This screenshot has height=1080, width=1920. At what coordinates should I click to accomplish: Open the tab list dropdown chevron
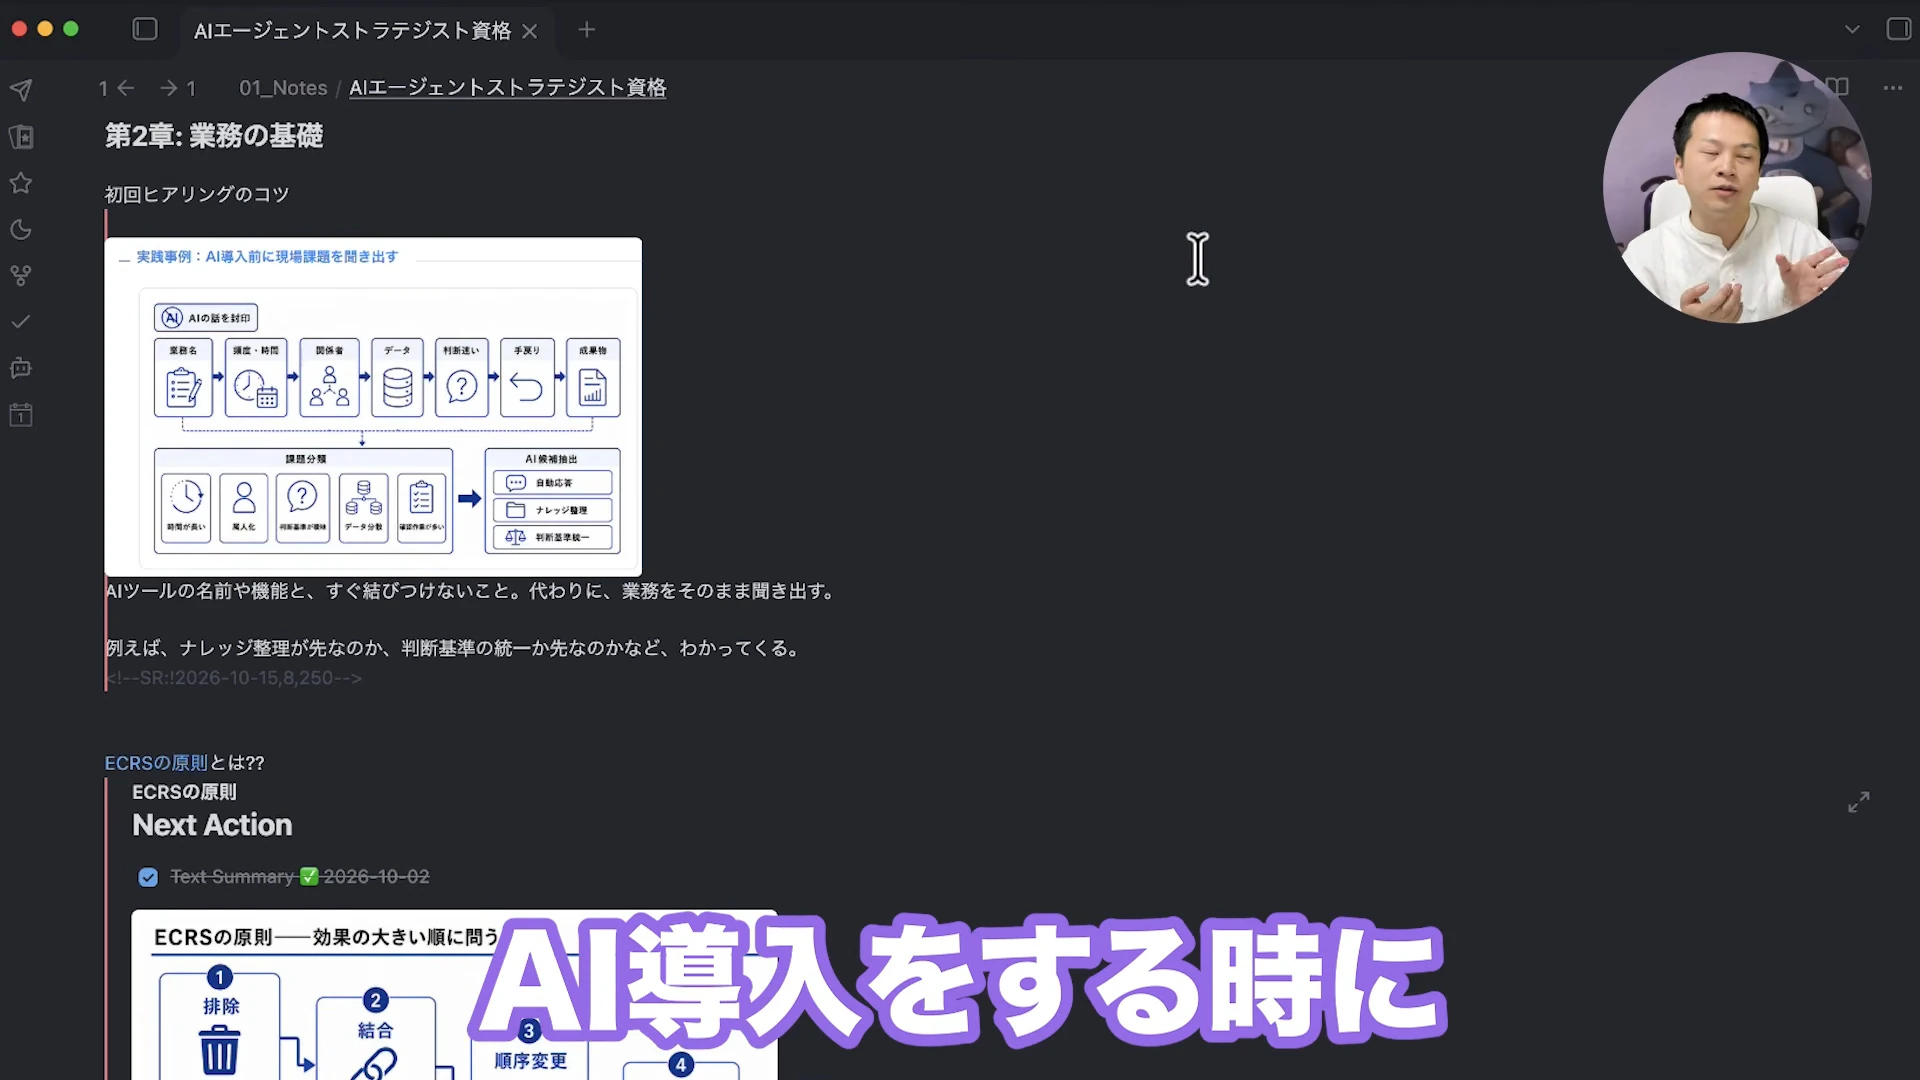tap(1852, 30)
